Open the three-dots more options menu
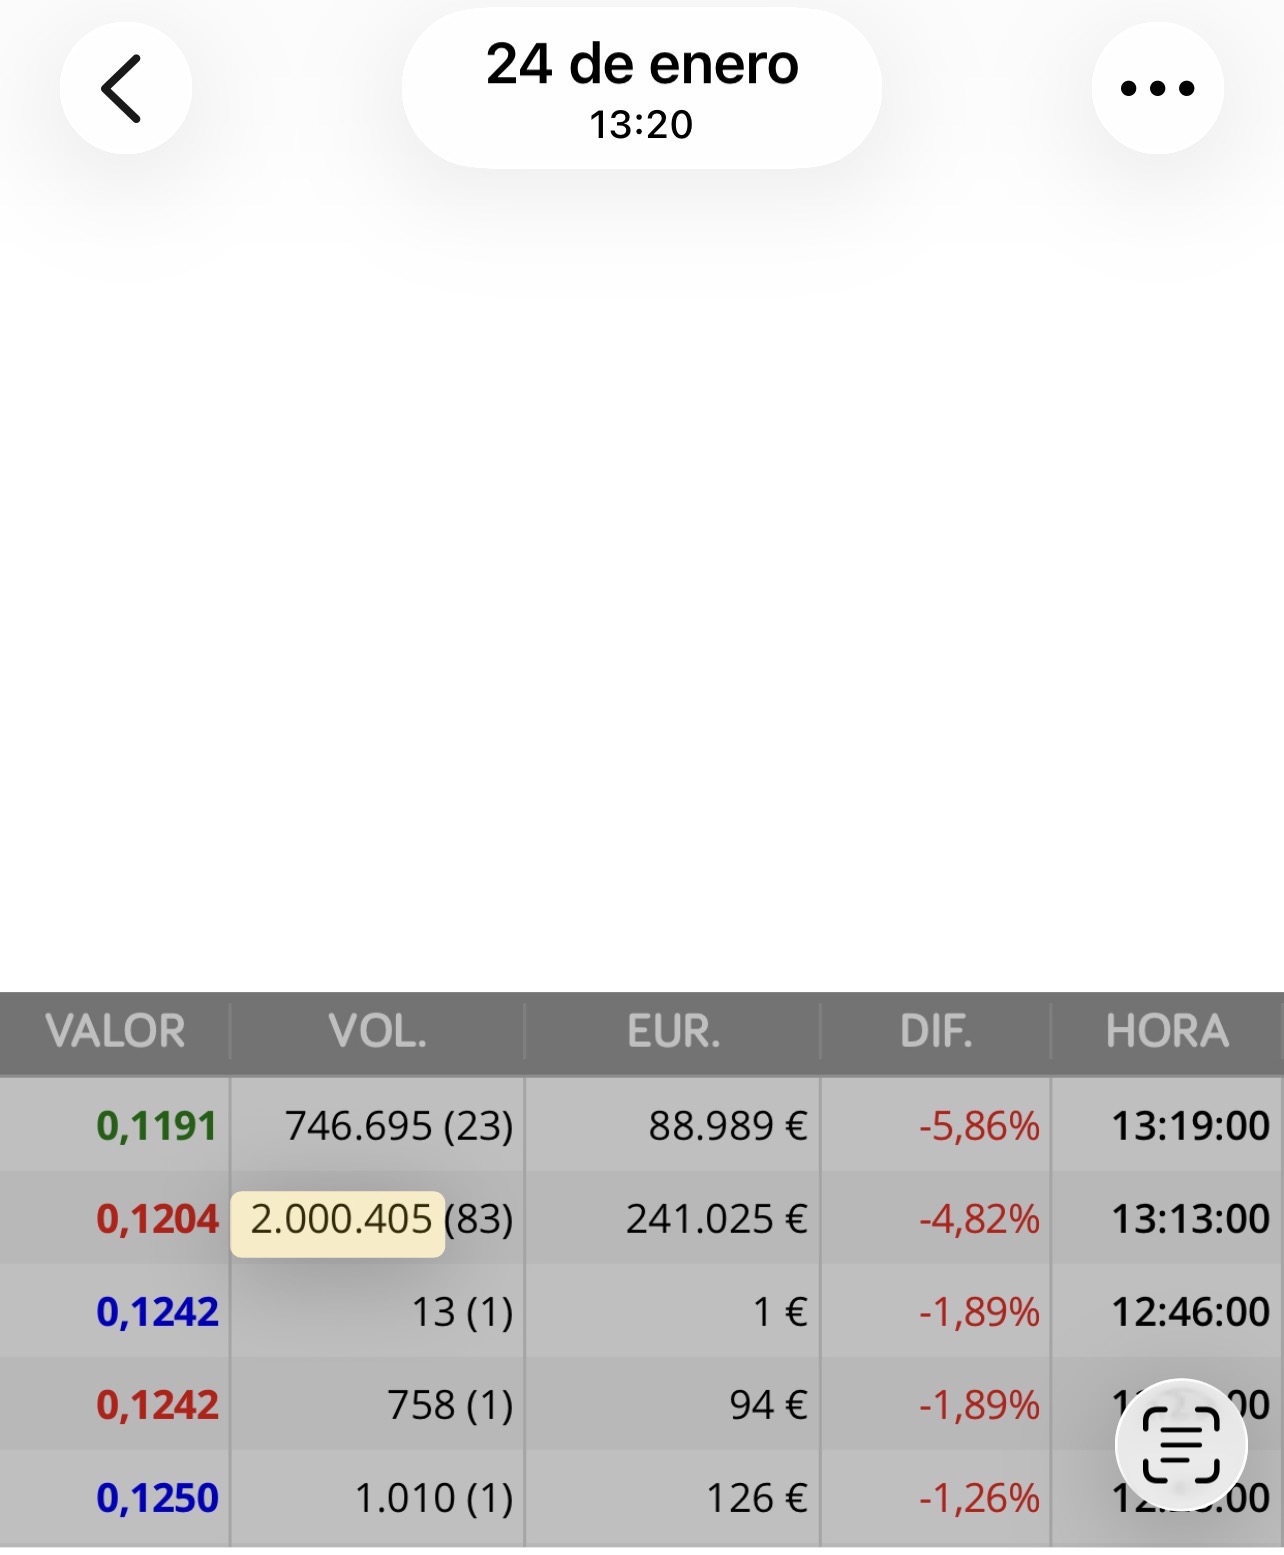Image resolution: width=1284 pixels, height=1555 pixels. coord(1157,88)
